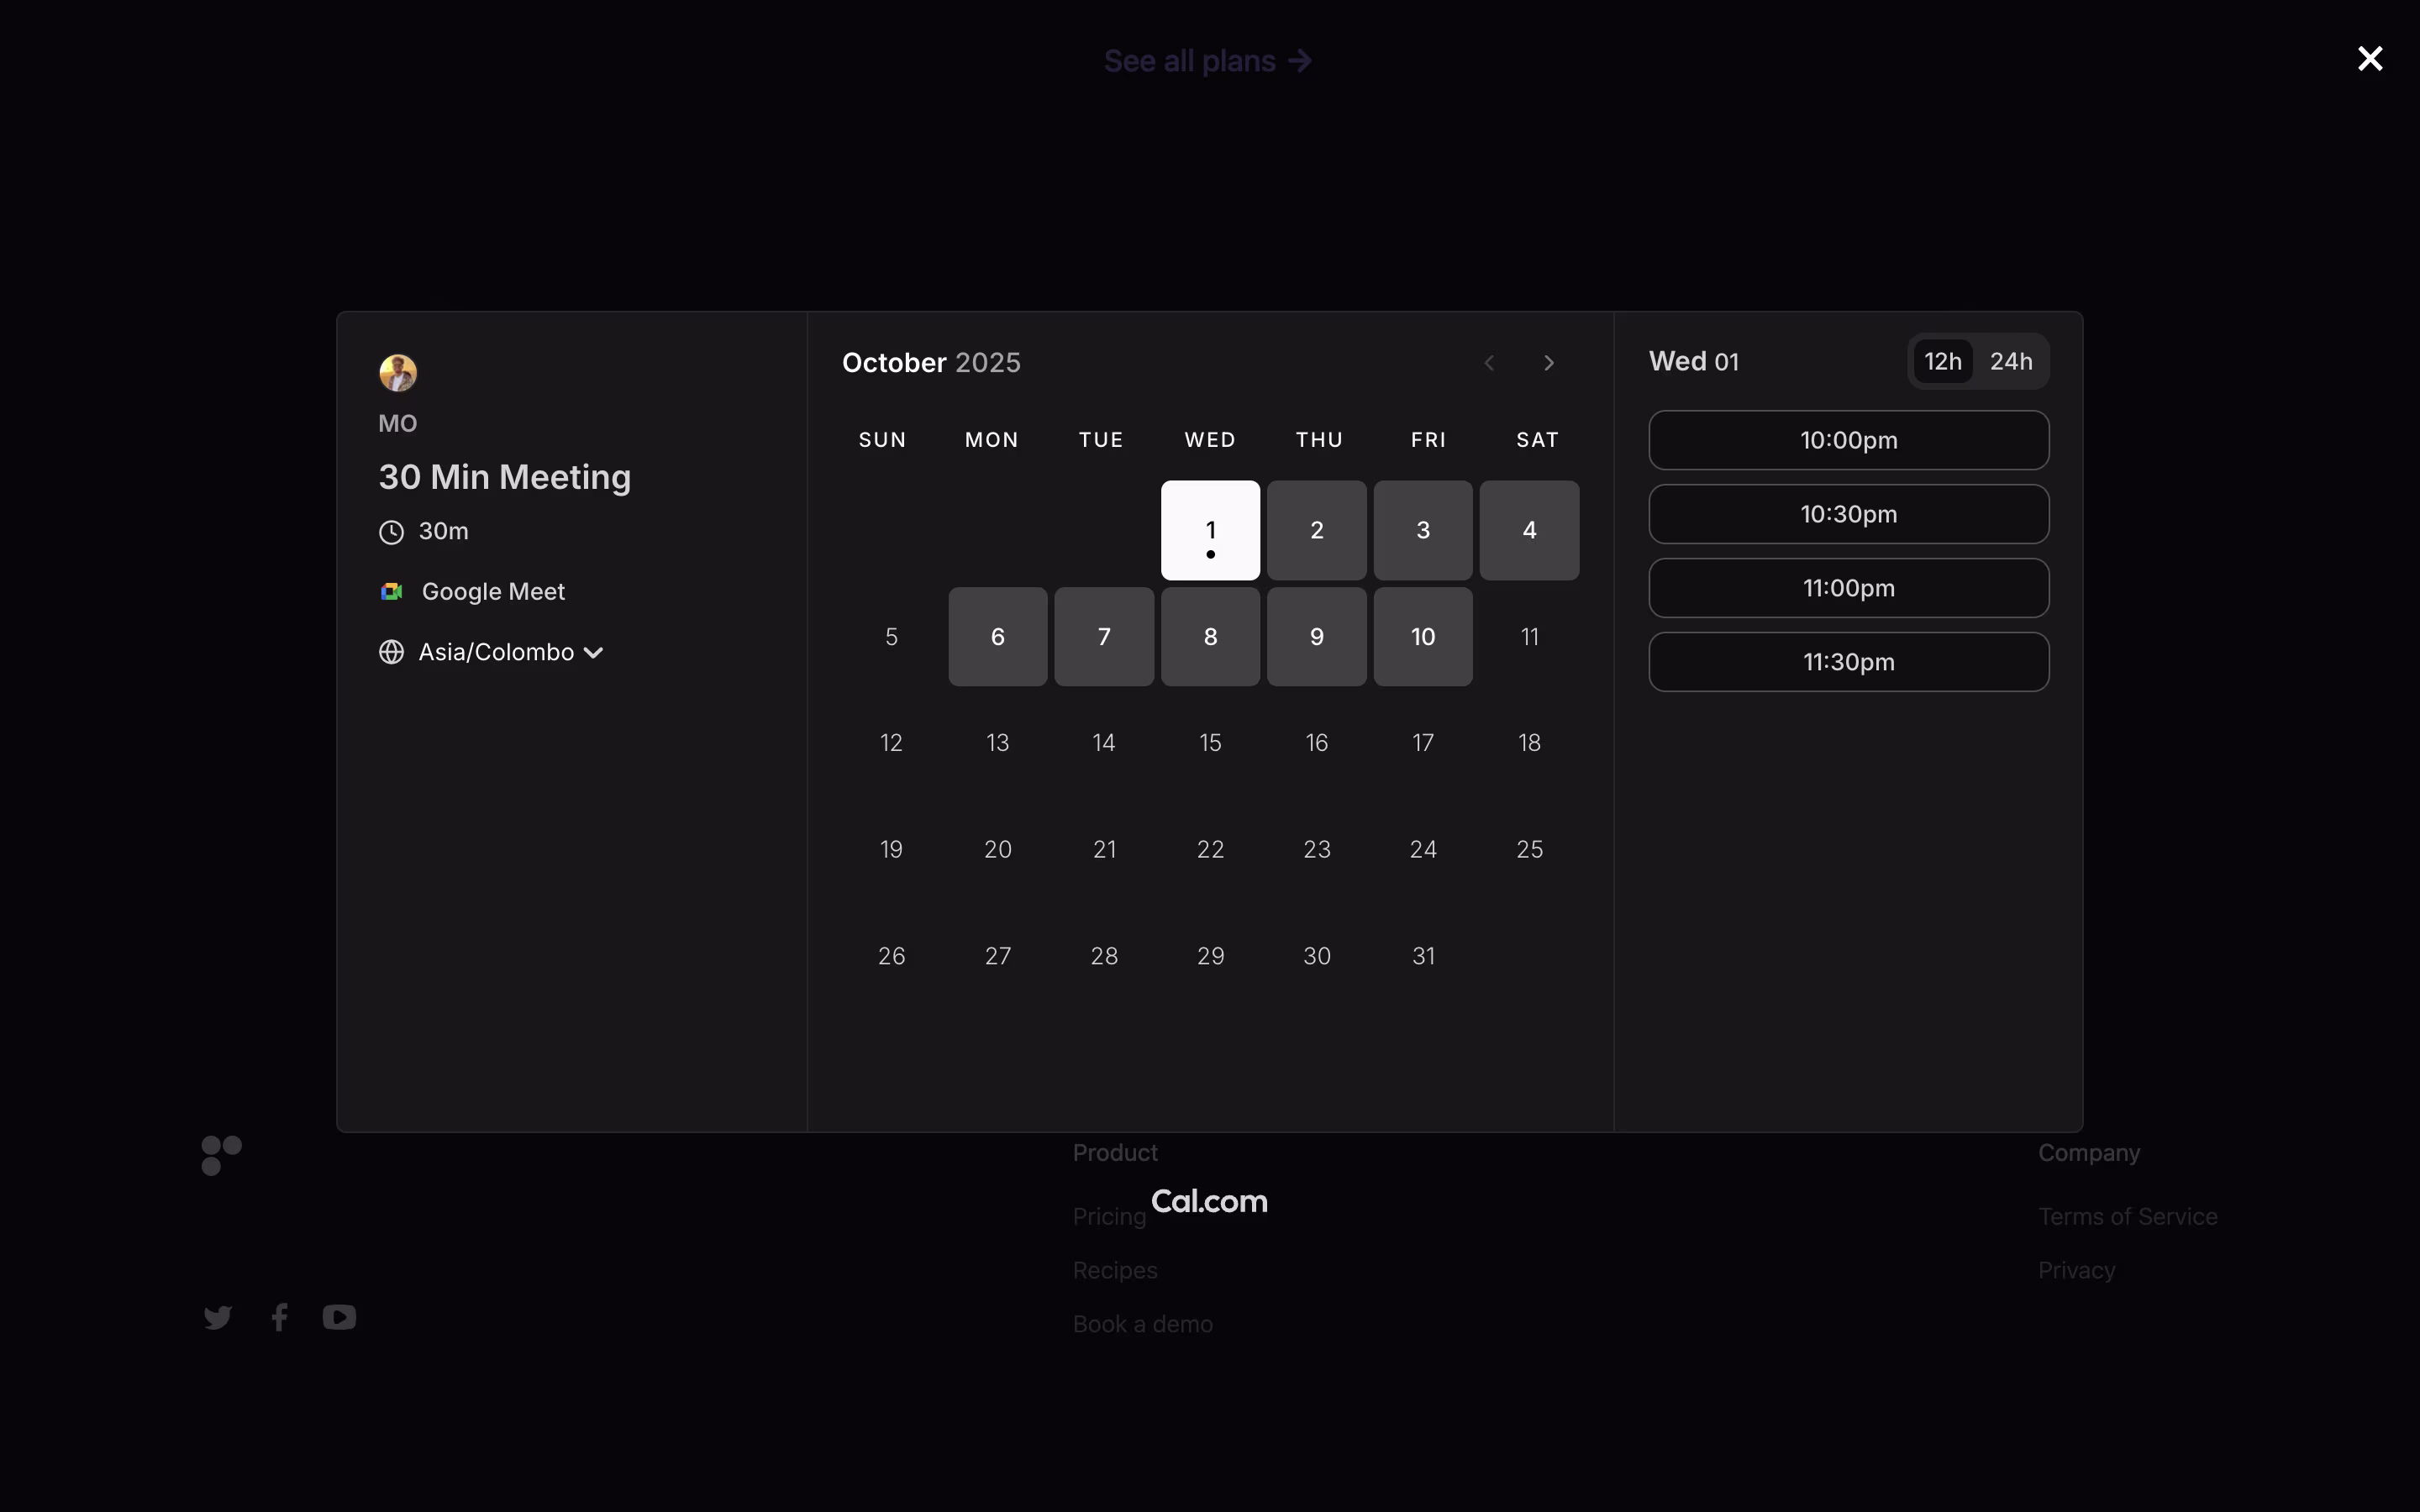
Task: Pick October 7 date cell
Action: point(1103,637)
